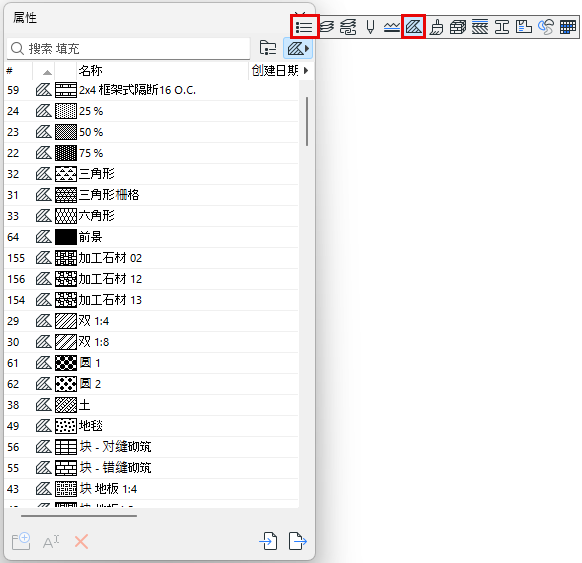Select the 块 - 对缝砌筑 fill

click(151, 447)
